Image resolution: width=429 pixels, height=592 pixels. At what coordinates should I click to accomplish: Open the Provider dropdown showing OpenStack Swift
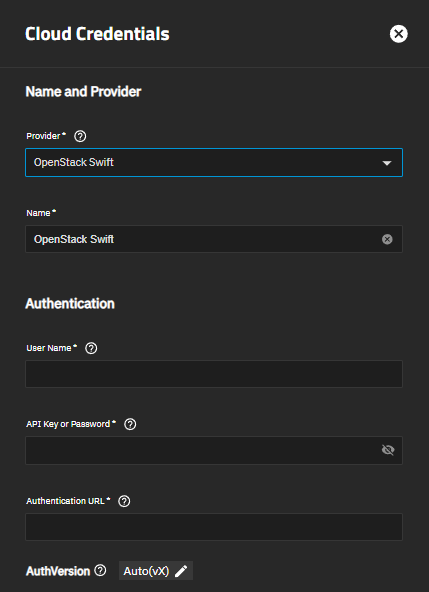pyautogui.click(x=214, y=162)
